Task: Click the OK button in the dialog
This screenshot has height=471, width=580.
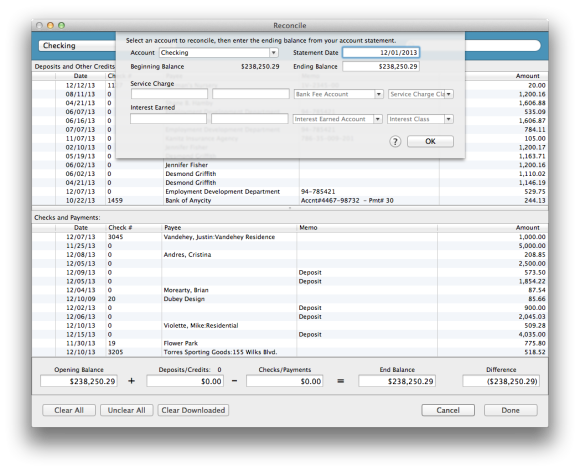Action: (430, 141)
